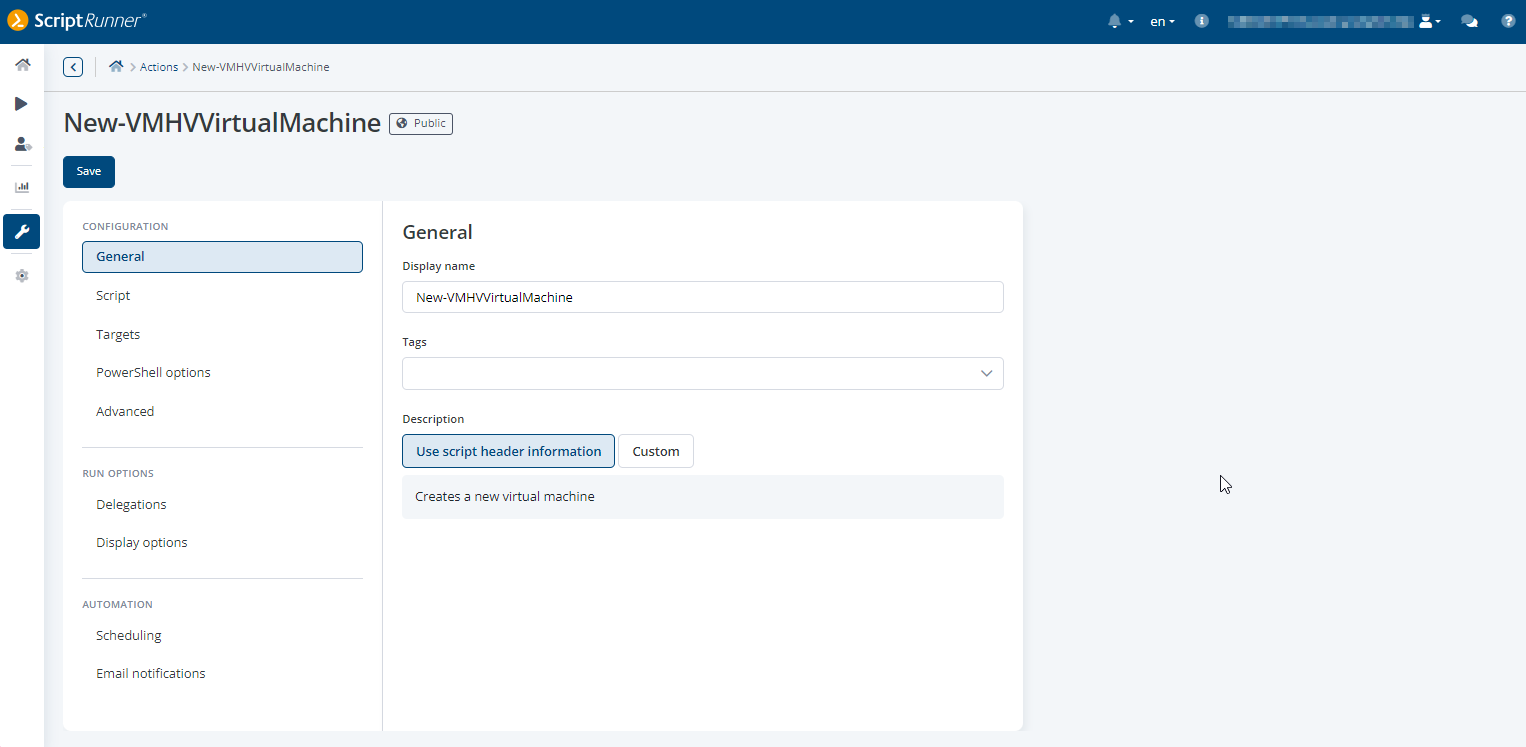Click the Save button

click(x=89, y=171)
